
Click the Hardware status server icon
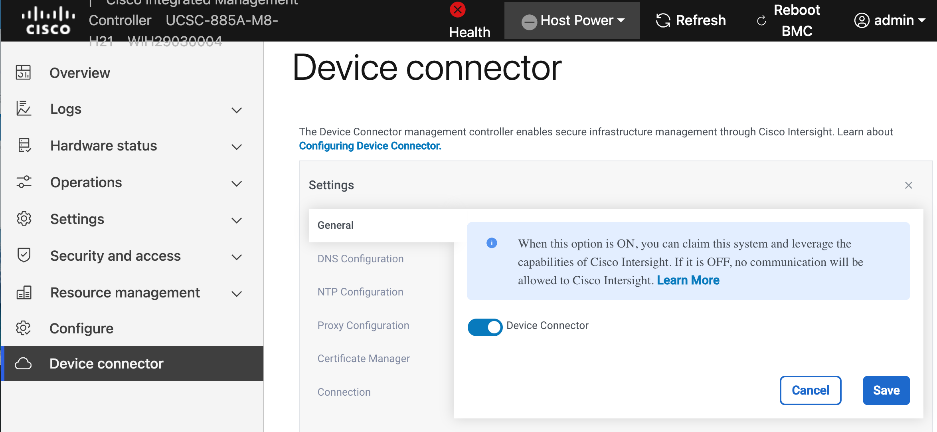tap(23, 146)
